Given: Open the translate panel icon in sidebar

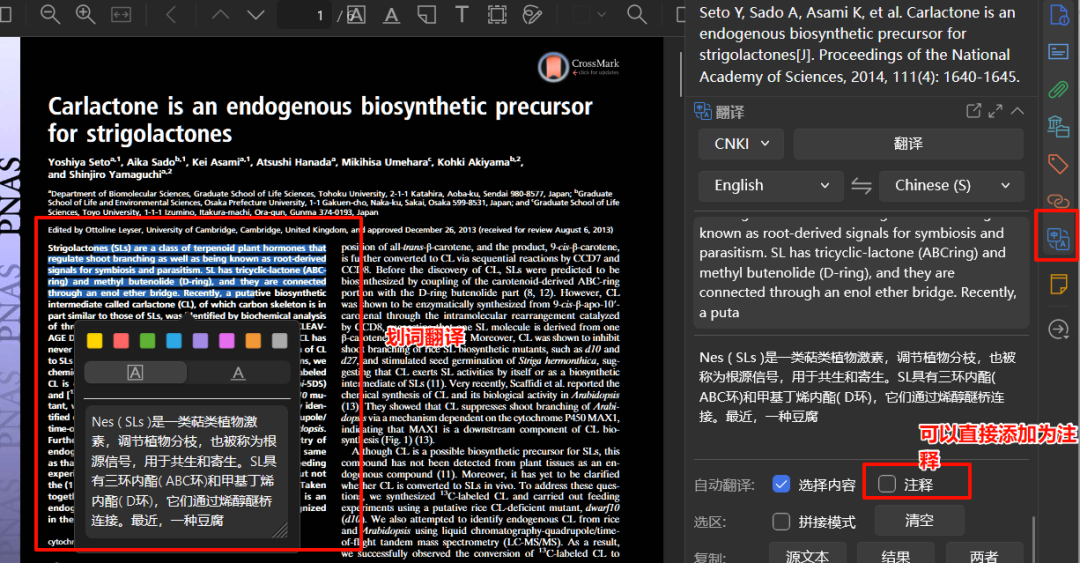Looking at the screenshot, I should pos(1059,238).
